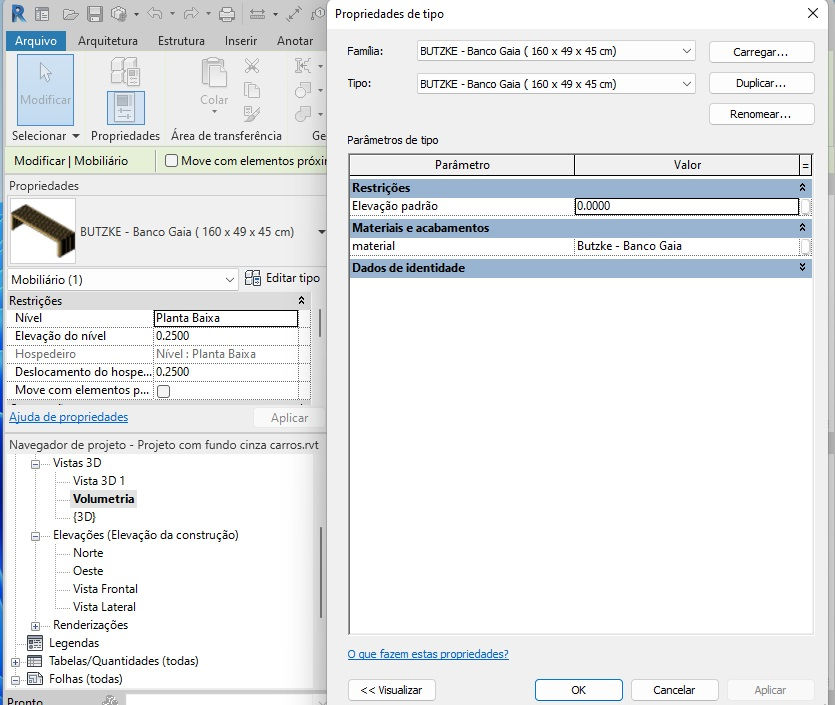The width and height of the screenshot is (835, 705).
Task: Open the Colar paste options arrow
Action: coord(215,112)
